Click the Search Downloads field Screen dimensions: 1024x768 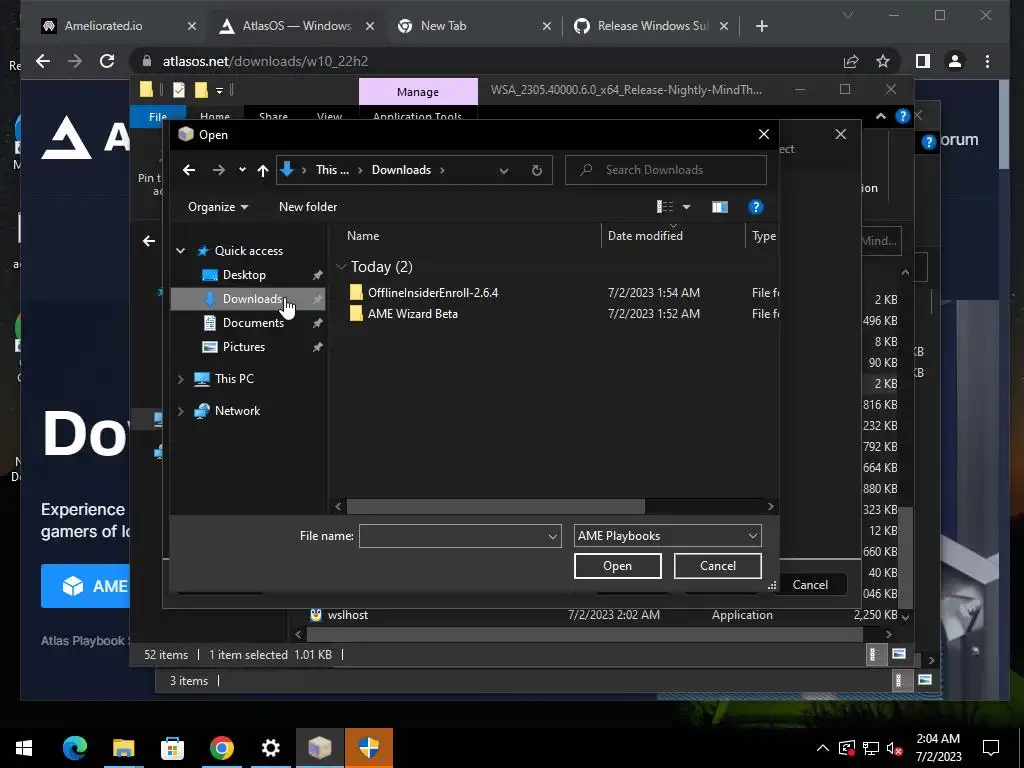665,170
